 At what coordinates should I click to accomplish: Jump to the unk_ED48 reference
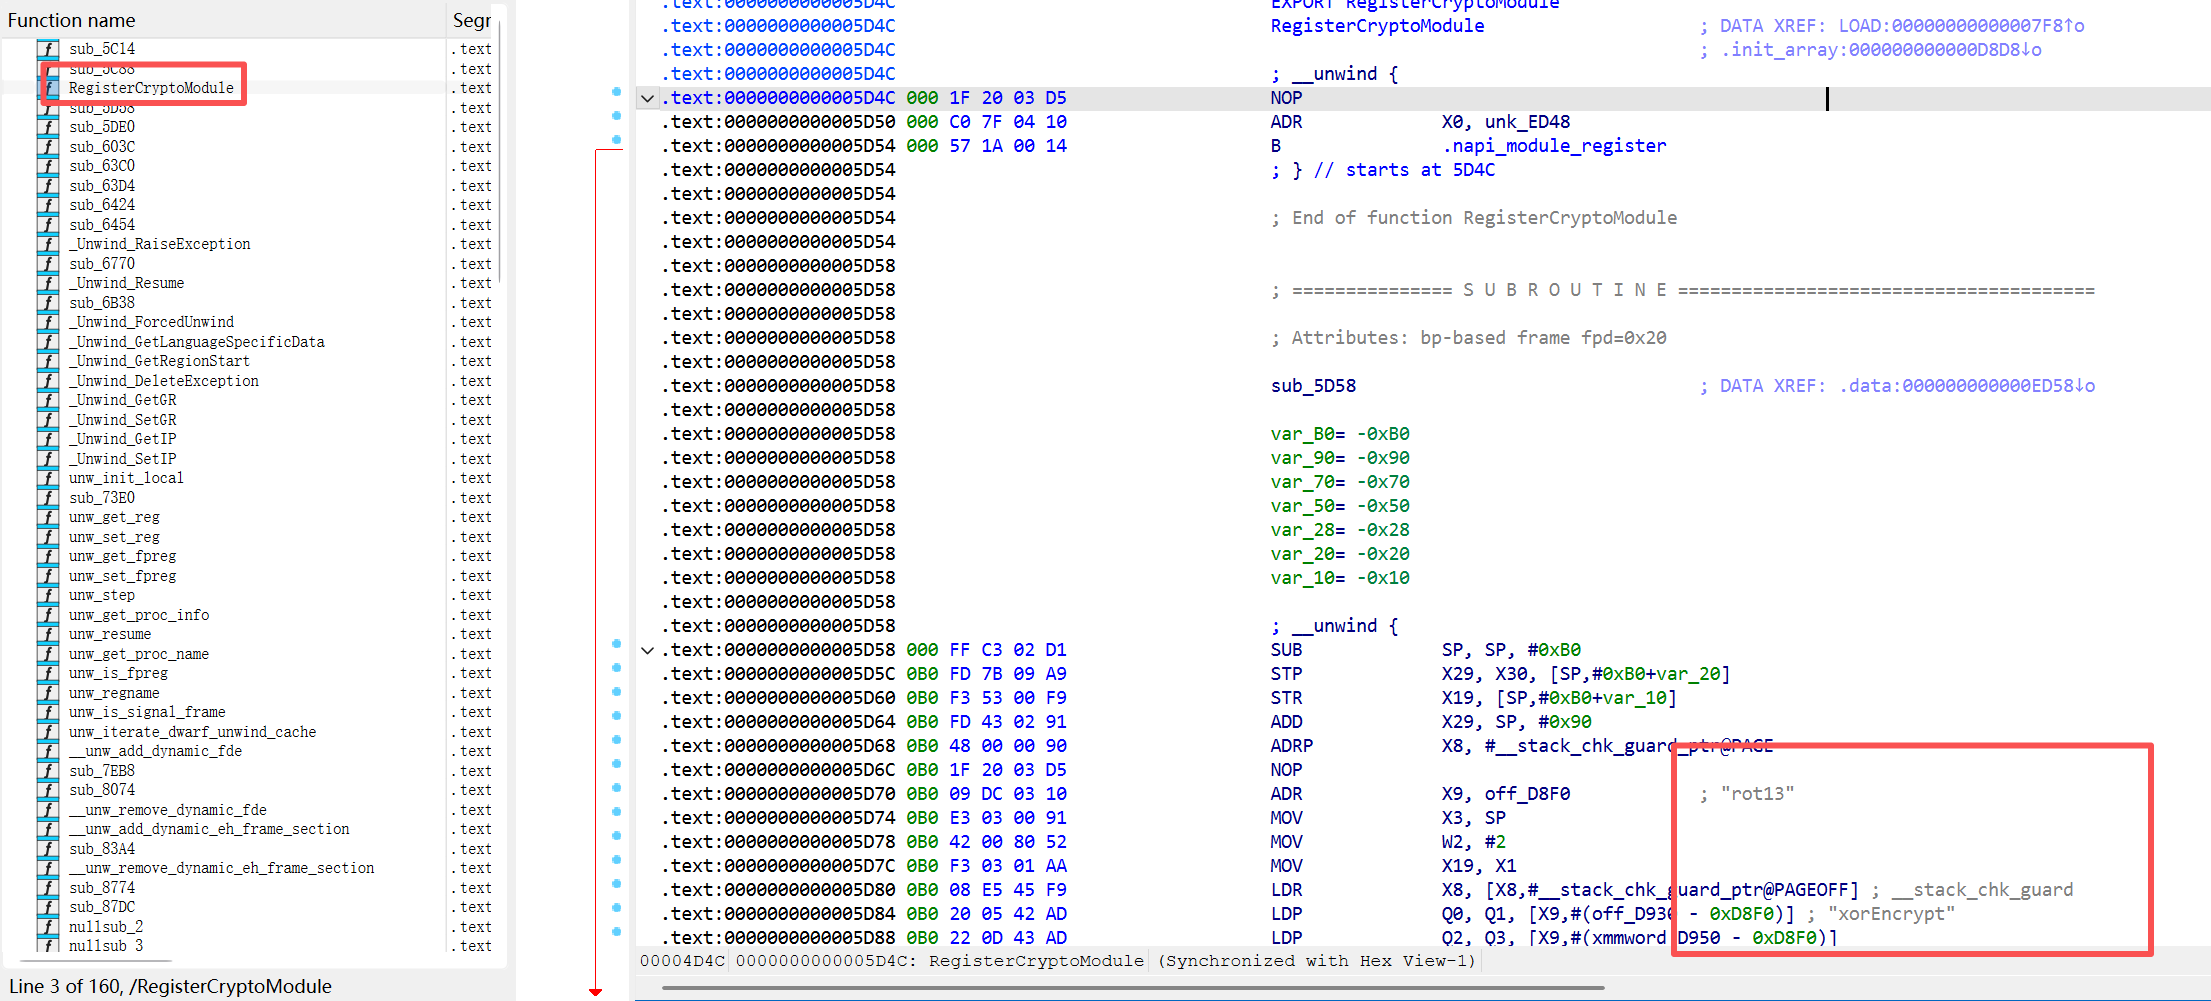click(1527, 122)
